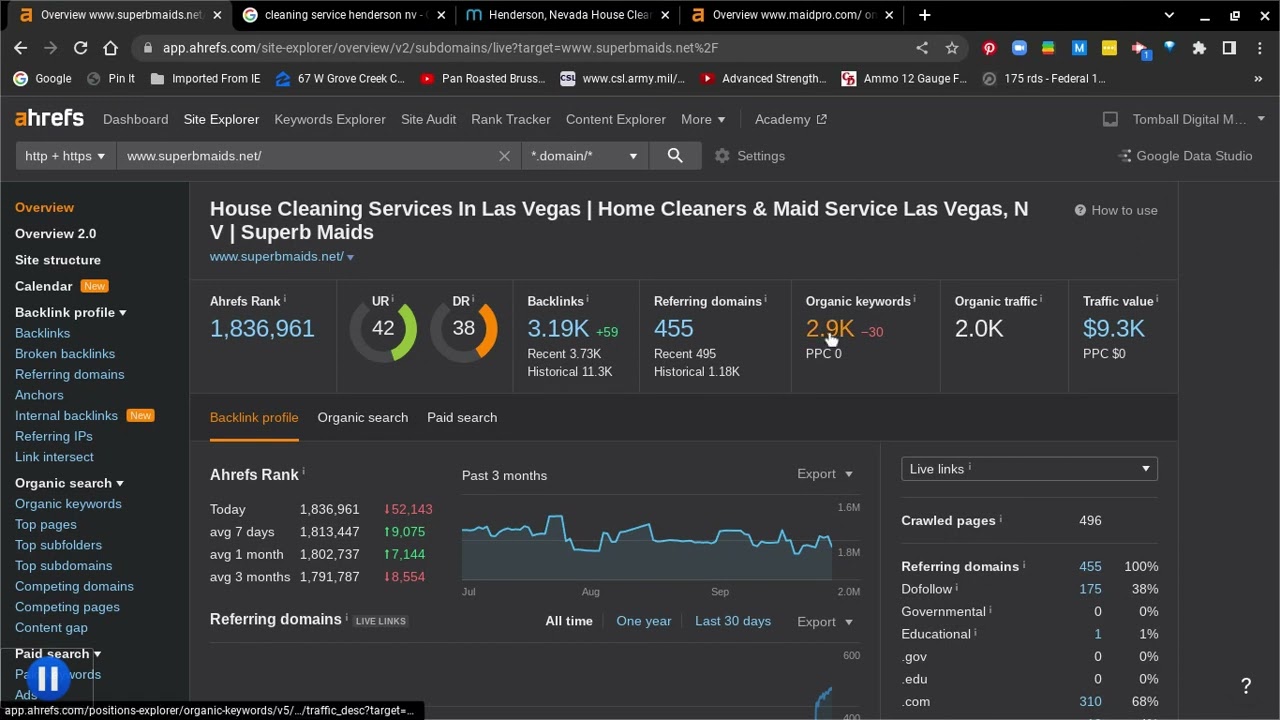Open Competing domains report
Viewport: 1280px width, 720px height.
74,586
